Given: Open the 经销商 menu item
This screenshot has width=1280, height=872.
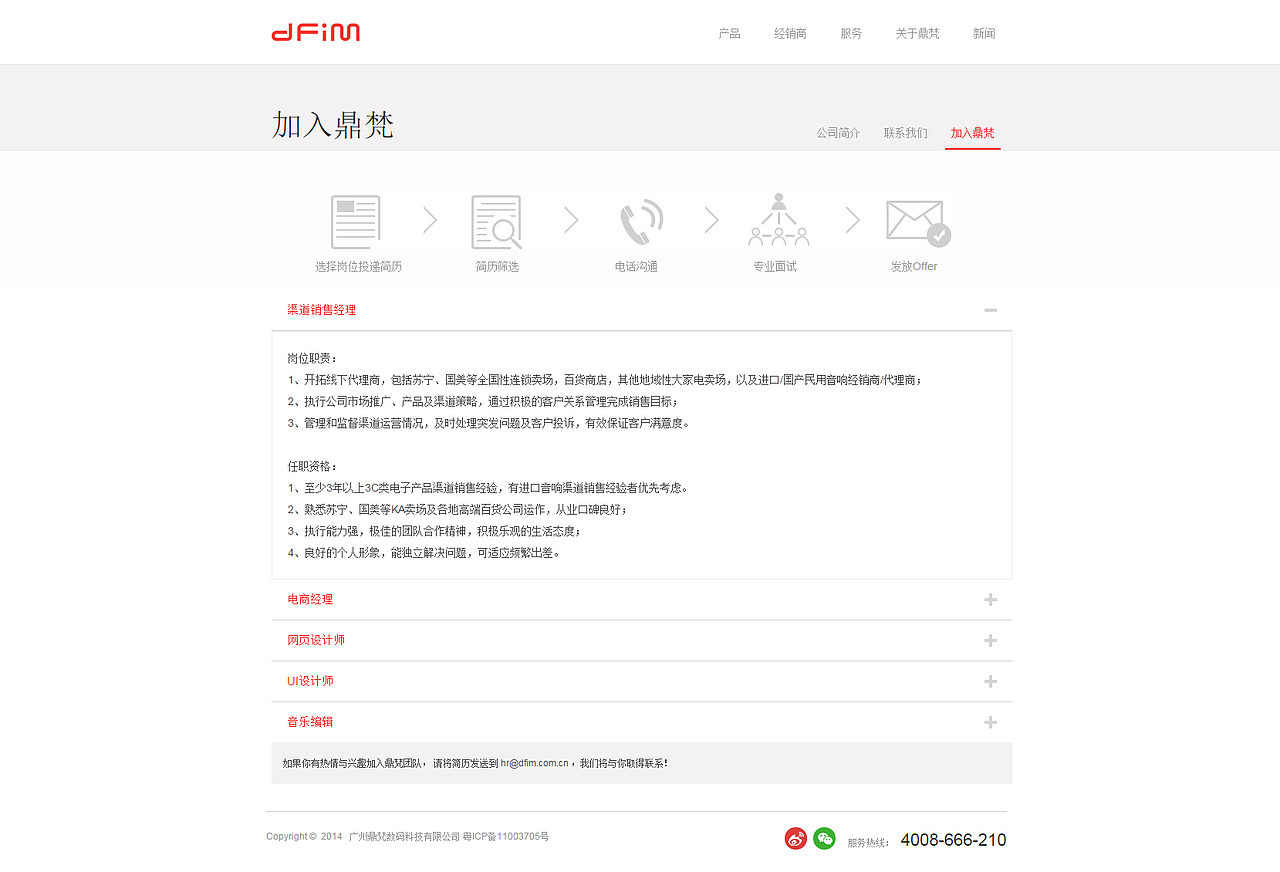Looking at the screenshot, I should (790, 33).
